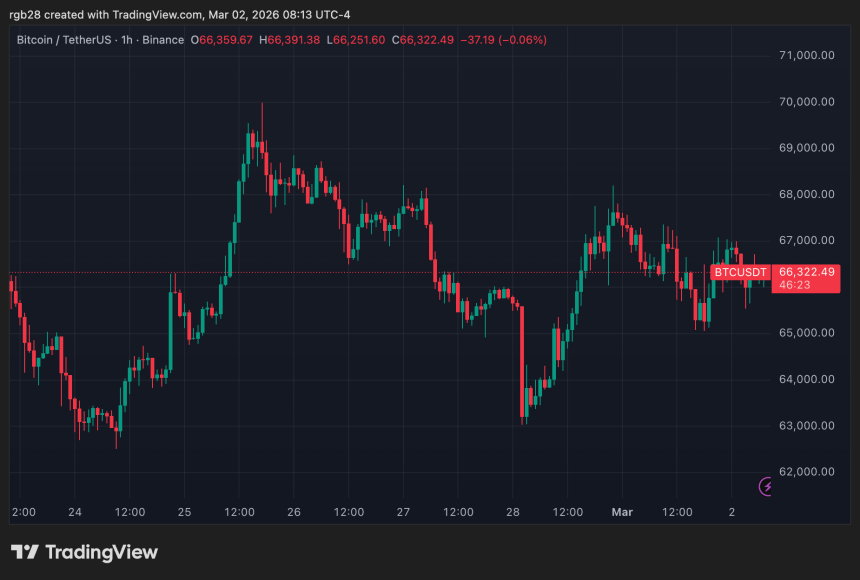This screenshot has height=580, width=860.
Task: Click the Mar label on the time axis
Action: (x=622, y=512)
